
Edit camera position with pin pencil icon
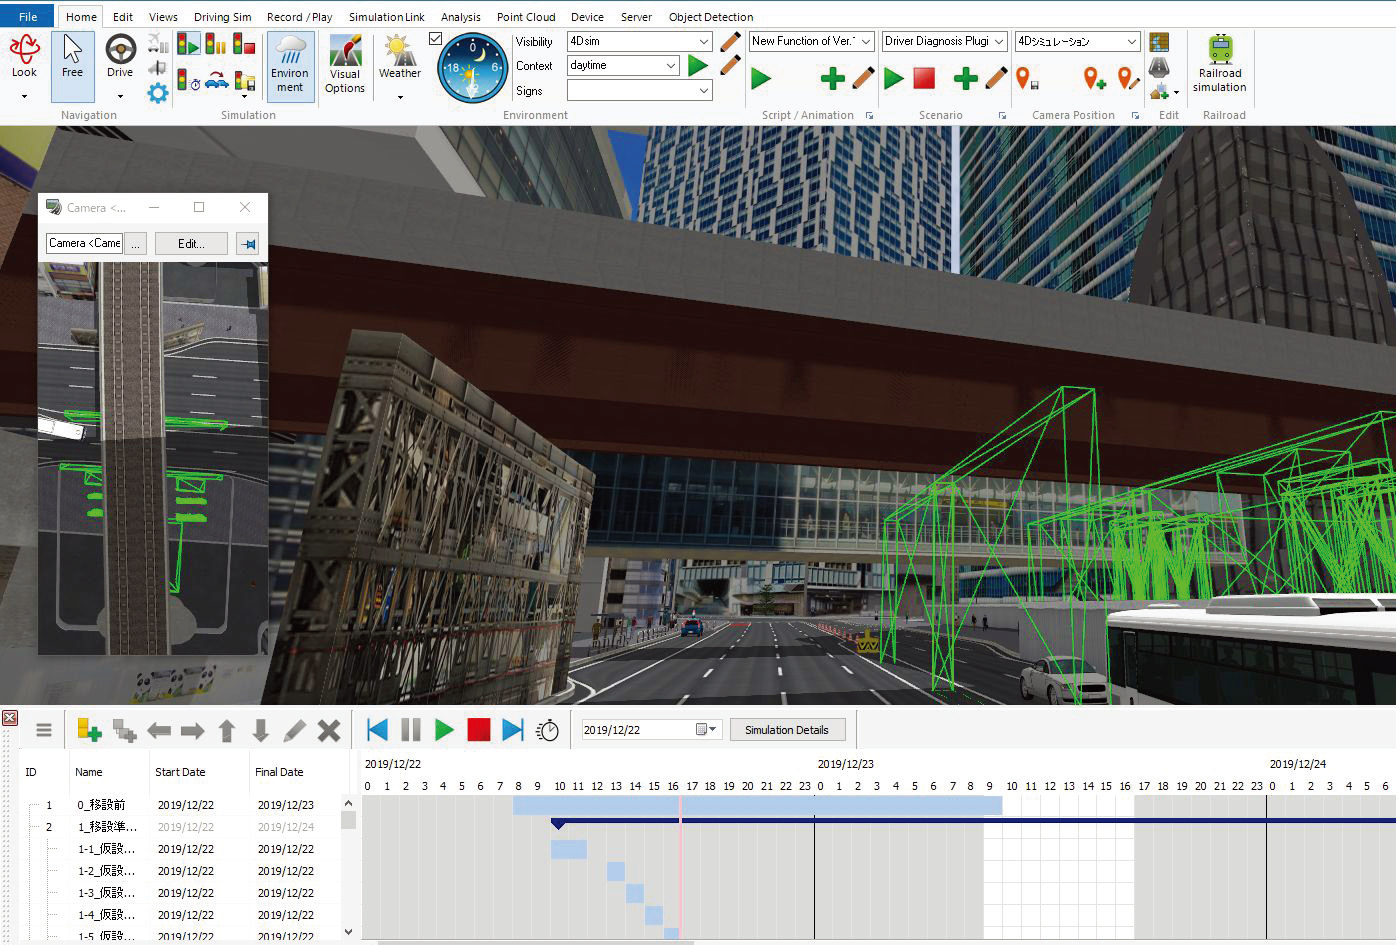[1128, 78]
